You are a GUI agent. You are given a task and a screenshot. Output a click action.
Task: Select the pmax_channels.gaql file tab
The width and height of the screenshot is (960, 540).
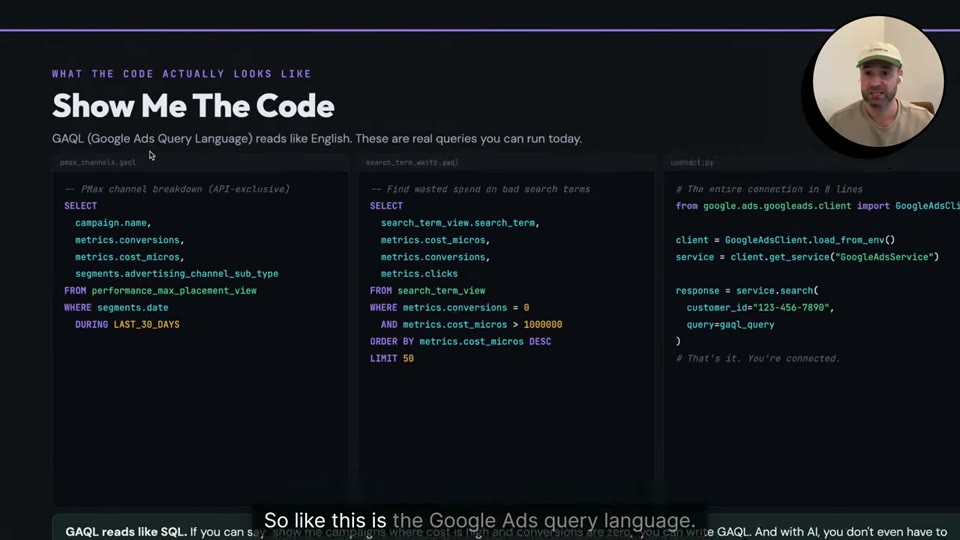coord(98,162)
